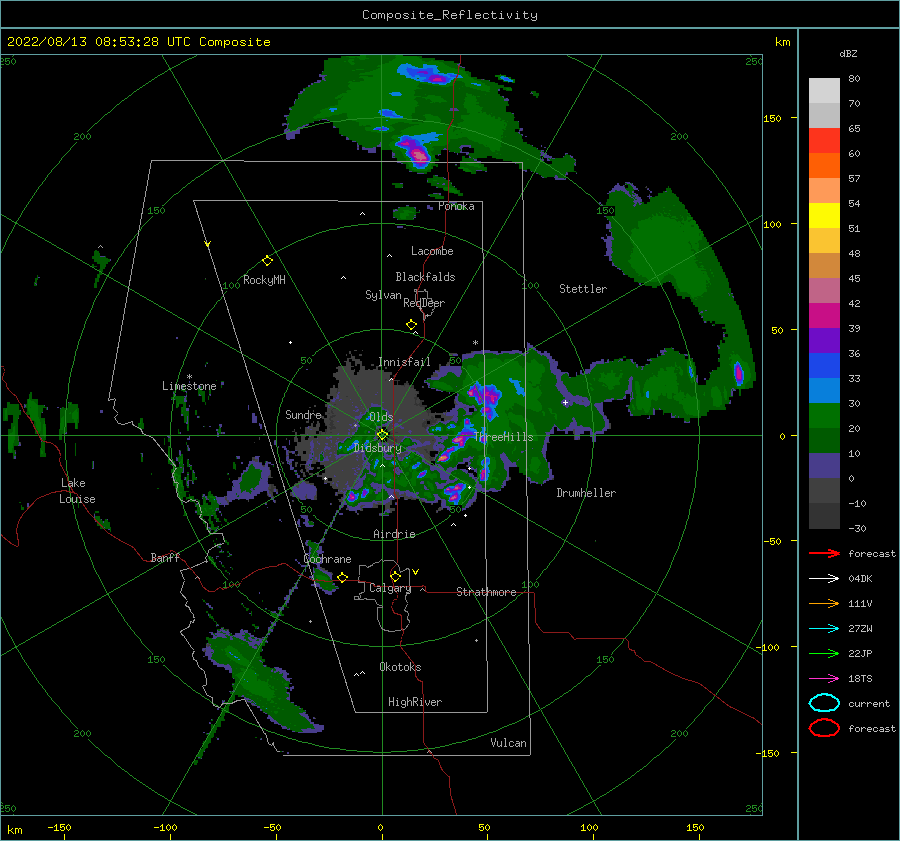Click the dBZ legend heading

click(x=848, y=53)
